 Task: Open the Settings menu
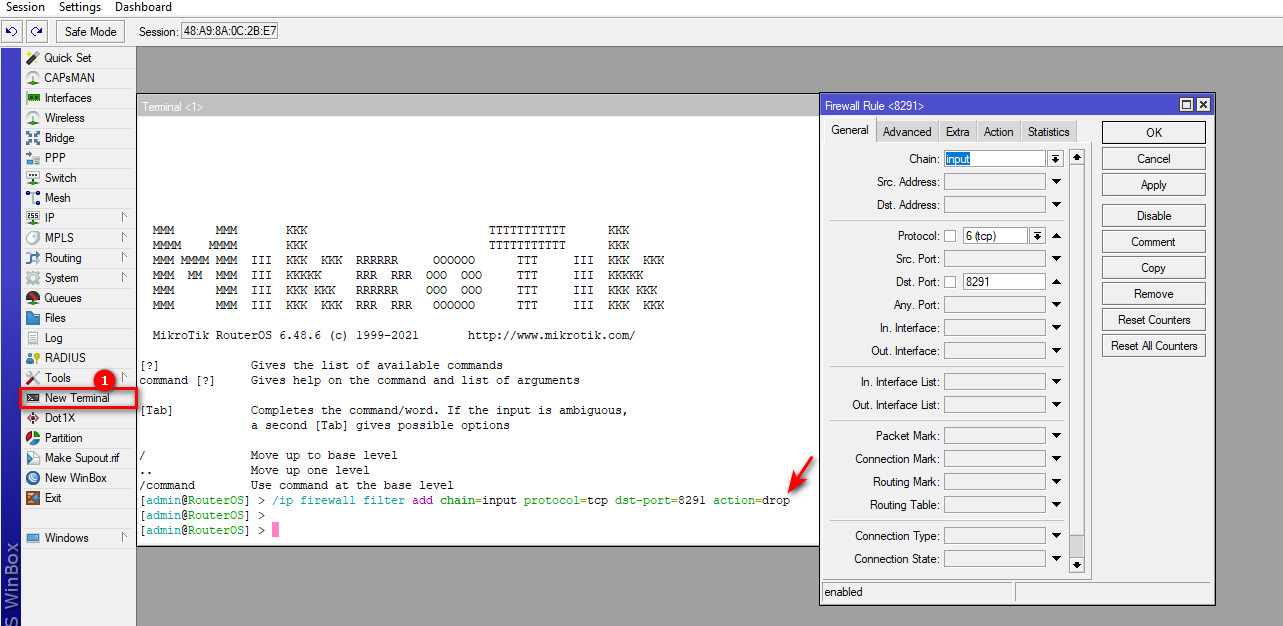pos(80,7)
